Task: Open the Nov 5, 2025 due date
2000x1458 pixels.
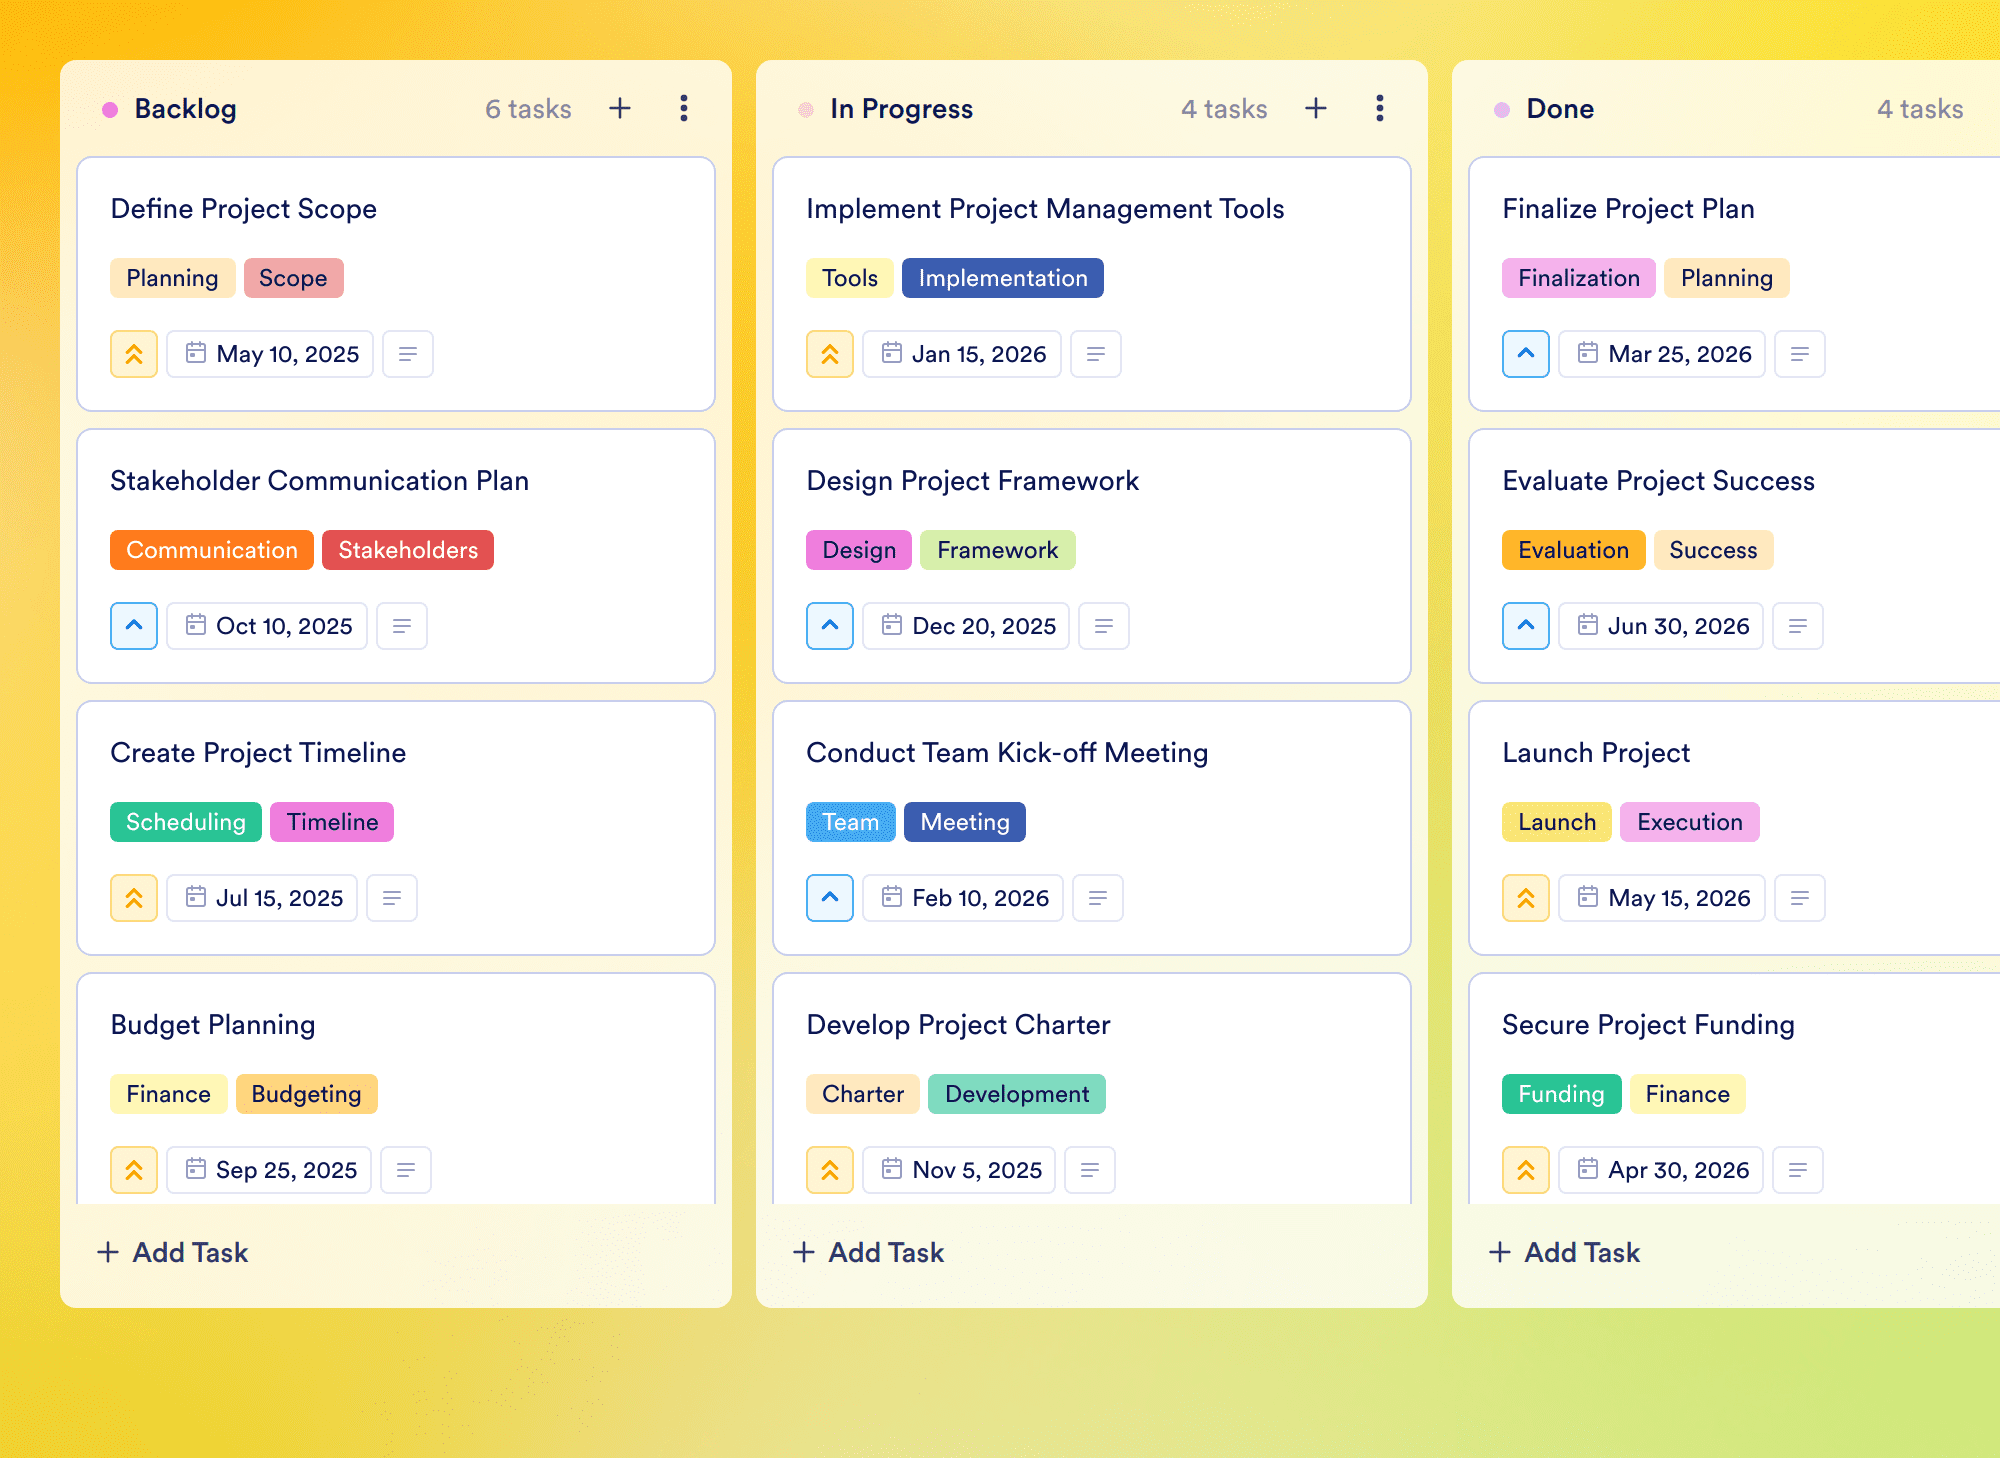Action: coord(959,1170)
